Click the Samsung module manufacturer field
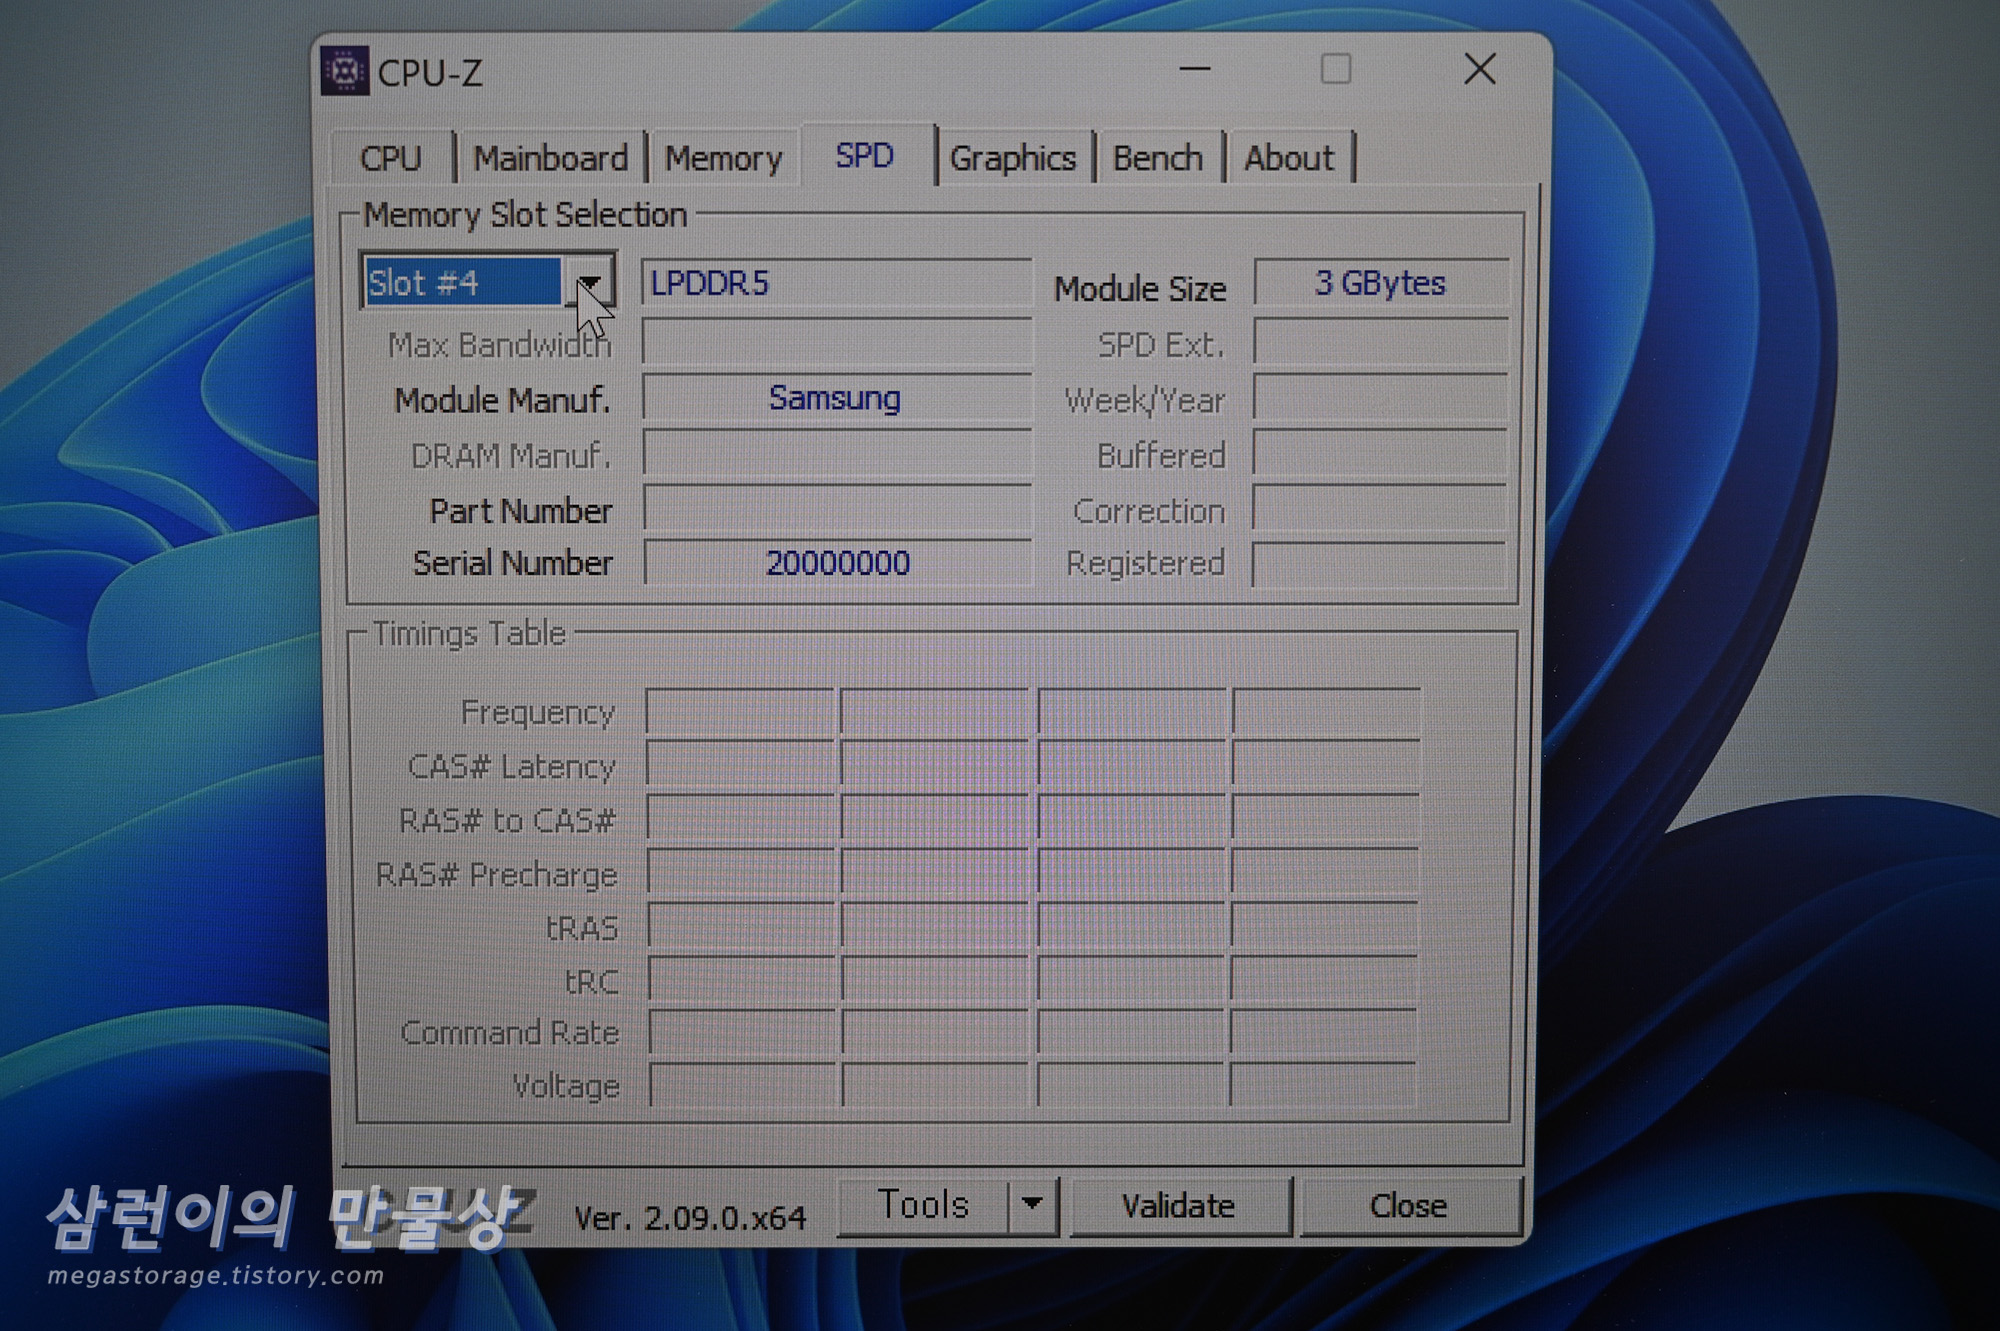 (x=835, y=398)
